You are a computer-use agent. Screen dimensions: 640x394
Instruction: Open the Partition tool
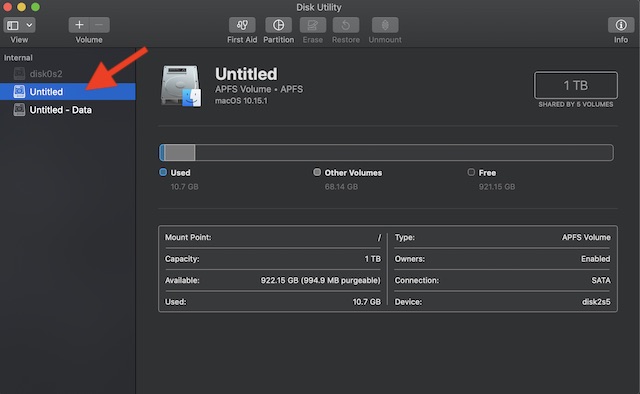(278, 25)
